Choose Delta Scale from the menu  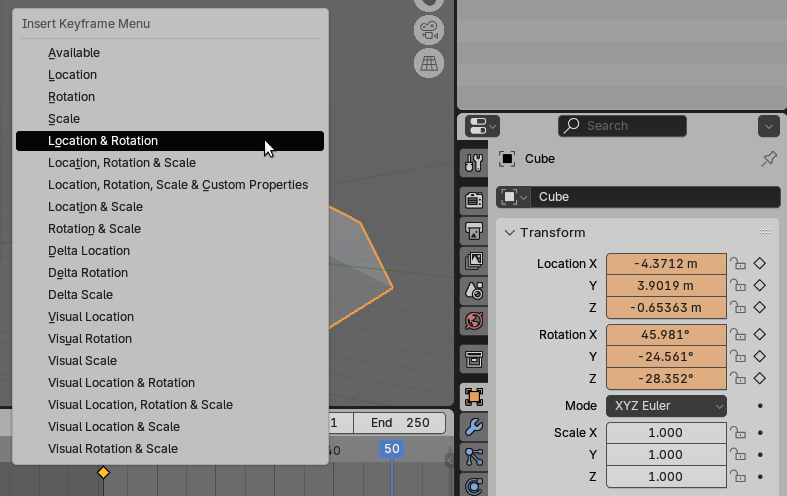pos(170,295)
